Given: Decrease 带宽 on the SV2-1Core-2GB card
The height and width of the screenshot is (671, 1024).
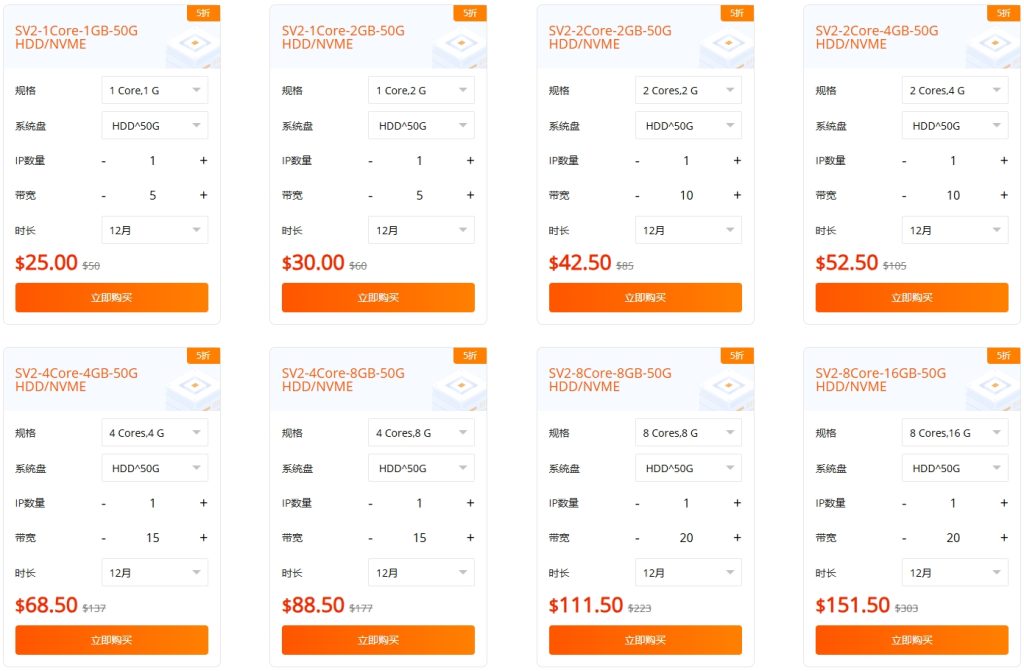Looking at the screenshot, I should coord(370,194).
